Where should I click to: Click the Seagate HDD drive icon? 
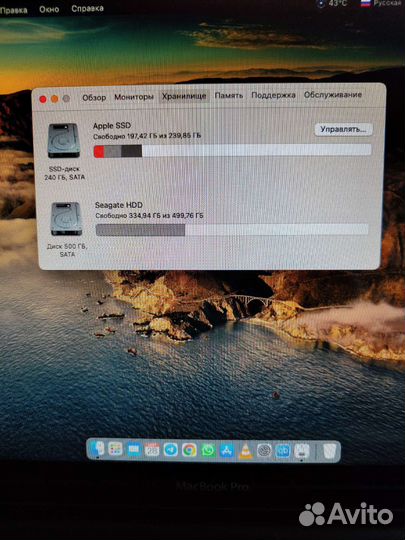[x=66, y=219]
